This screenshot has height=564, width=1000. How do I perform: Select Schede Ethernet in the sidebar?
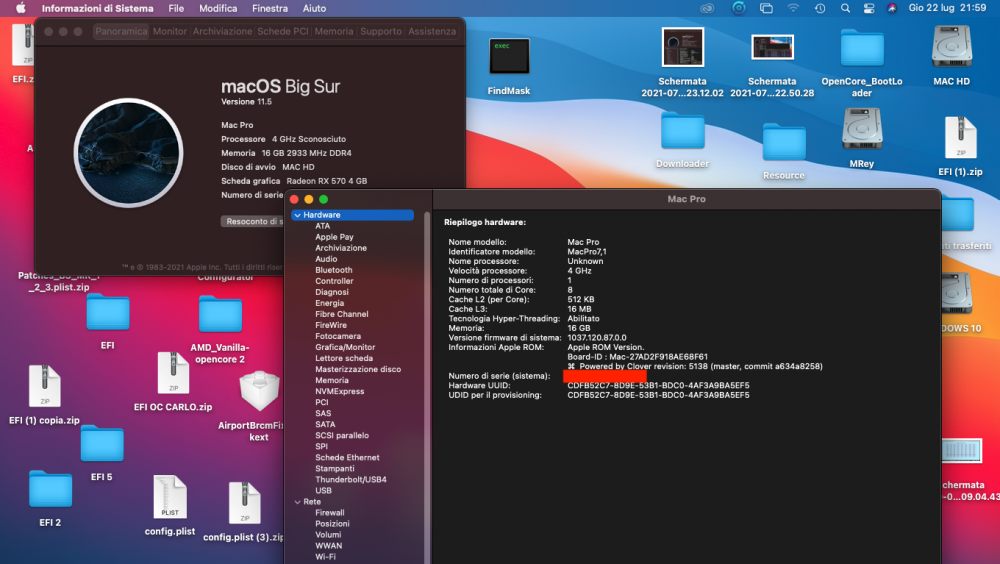click(x=347, y=457)
